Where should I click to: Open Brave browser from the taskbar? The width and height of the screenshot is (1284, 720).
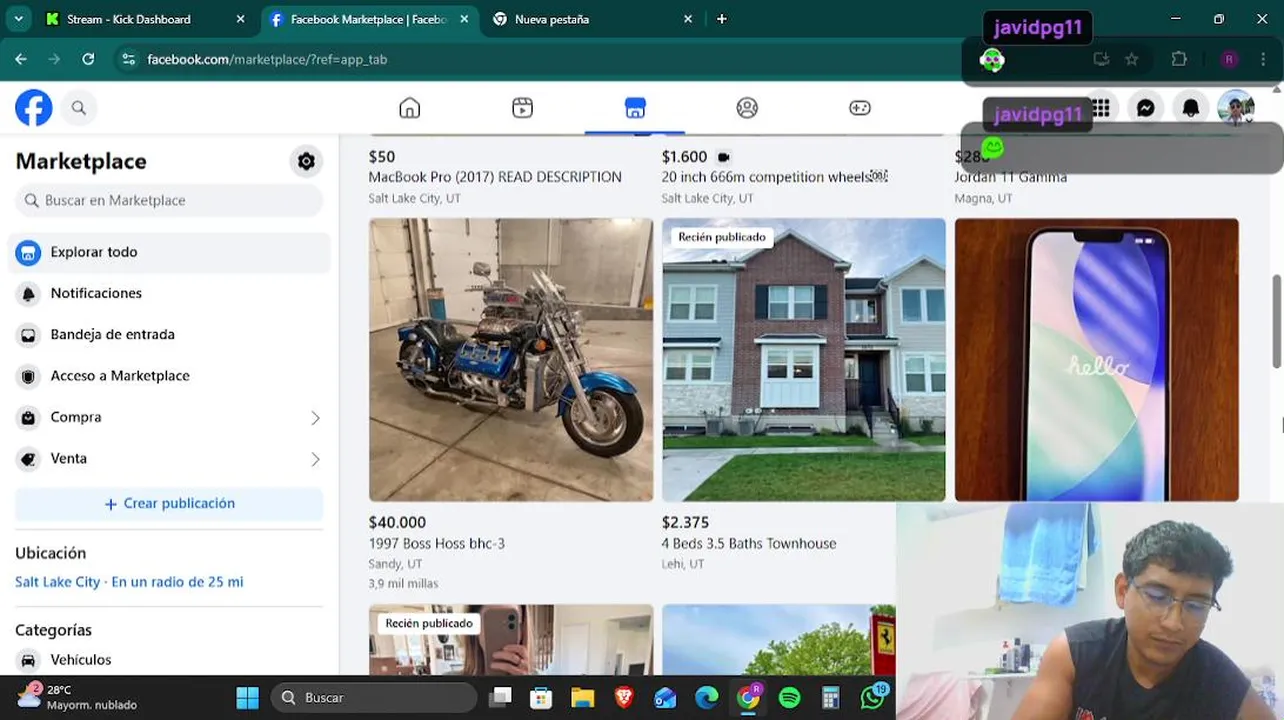(x=624, y=697)
